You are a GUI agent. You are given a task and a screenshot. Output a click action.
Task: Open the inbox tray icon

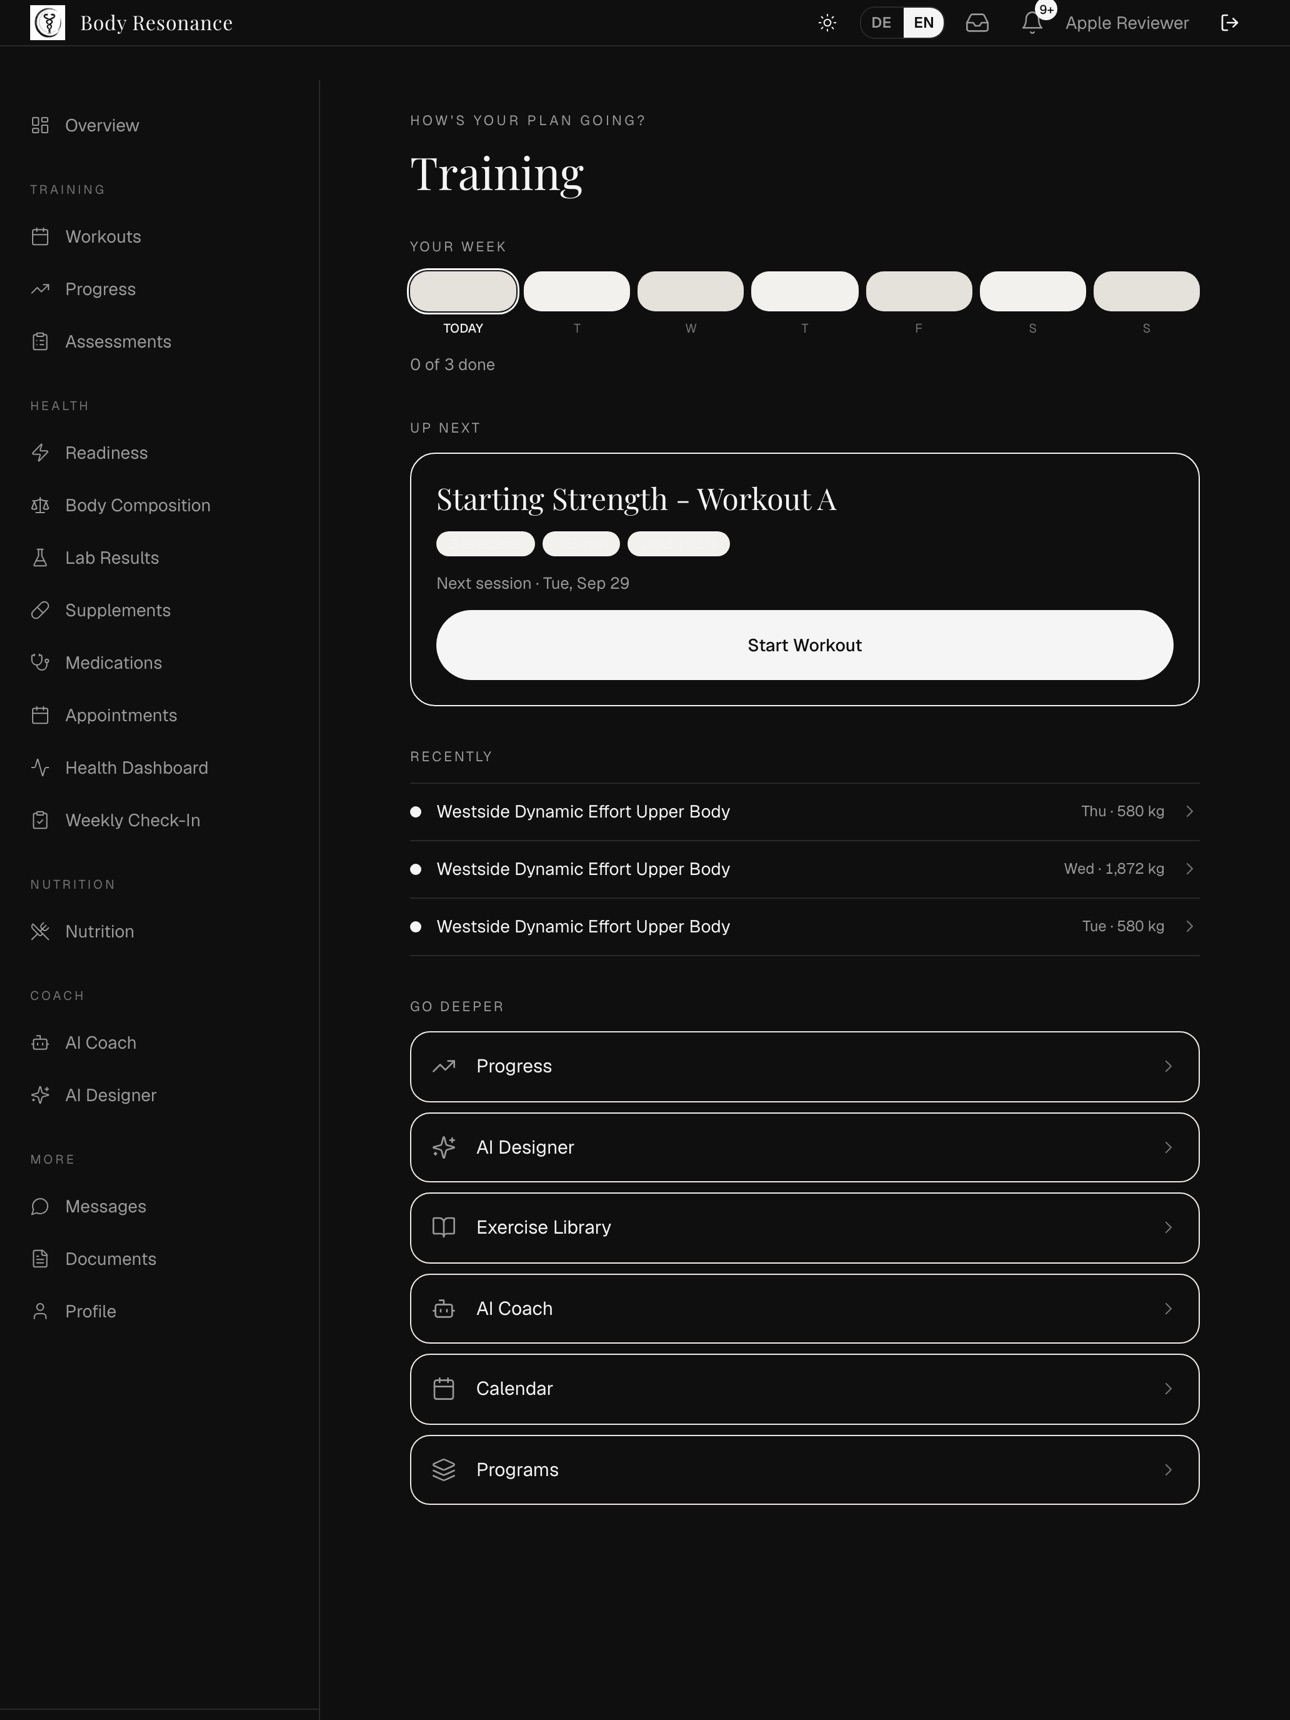point(977,23)
